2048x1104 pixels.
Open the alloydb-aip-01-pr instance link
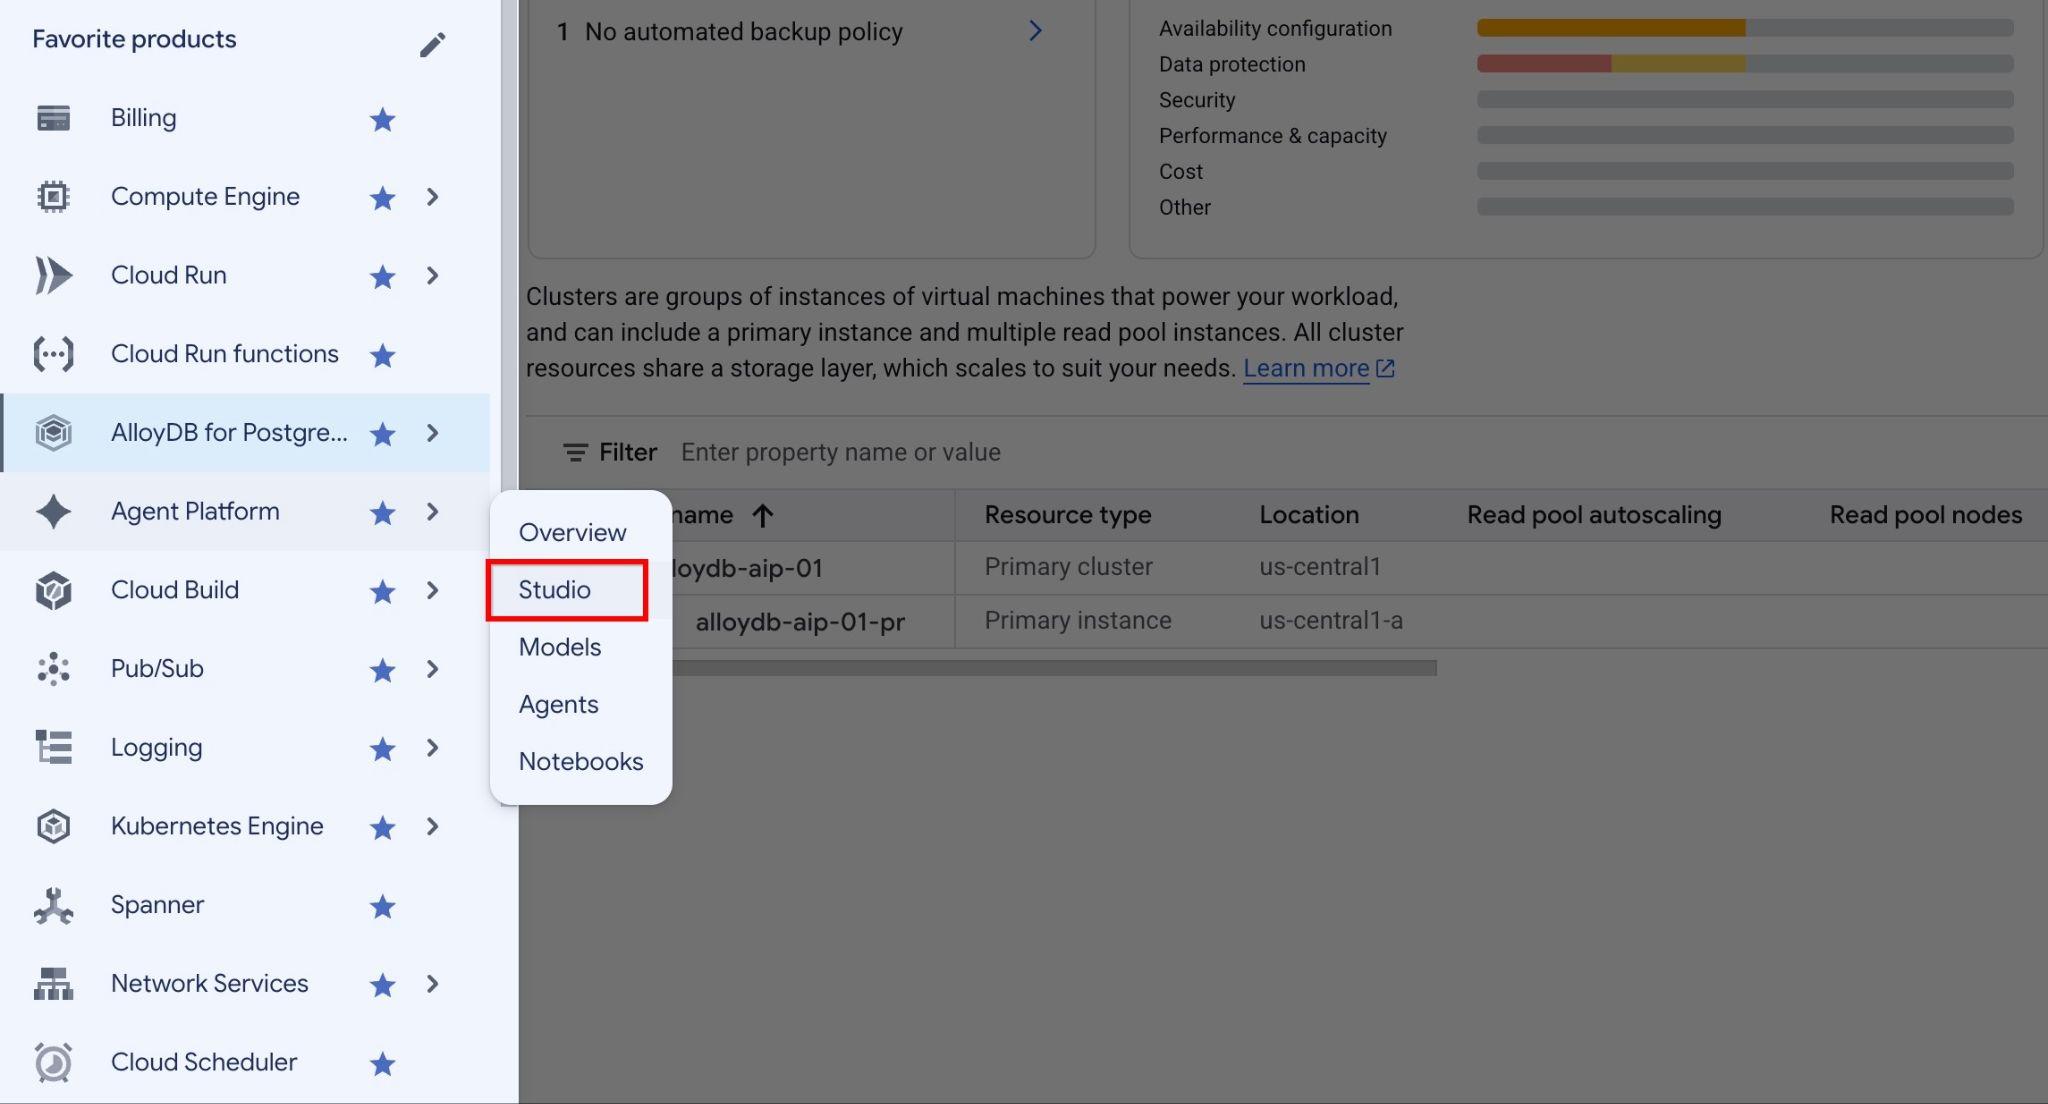[x=800, y=622]
